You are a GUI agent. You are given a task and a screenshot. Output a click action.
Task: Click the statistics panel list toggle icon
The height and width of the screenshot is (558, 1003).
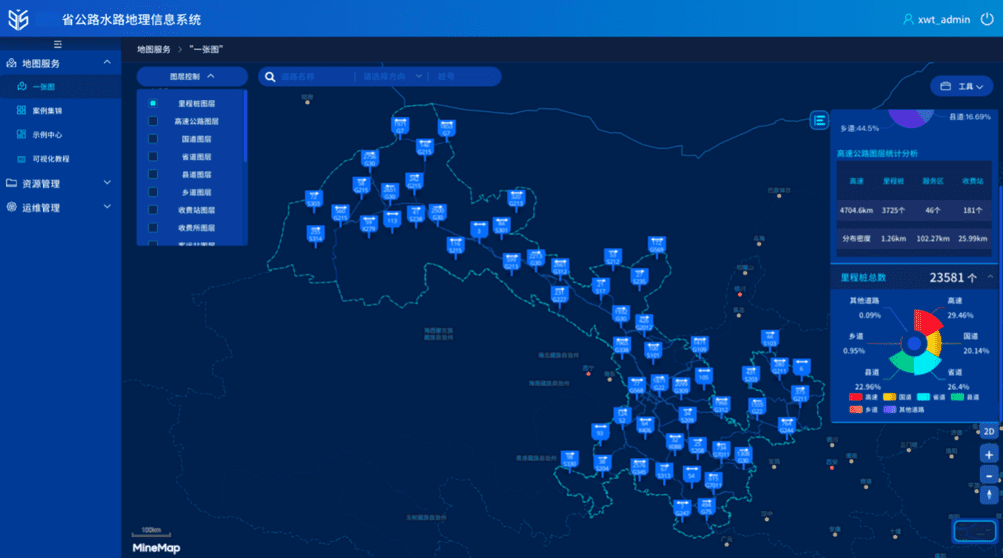tap(820, 121)
